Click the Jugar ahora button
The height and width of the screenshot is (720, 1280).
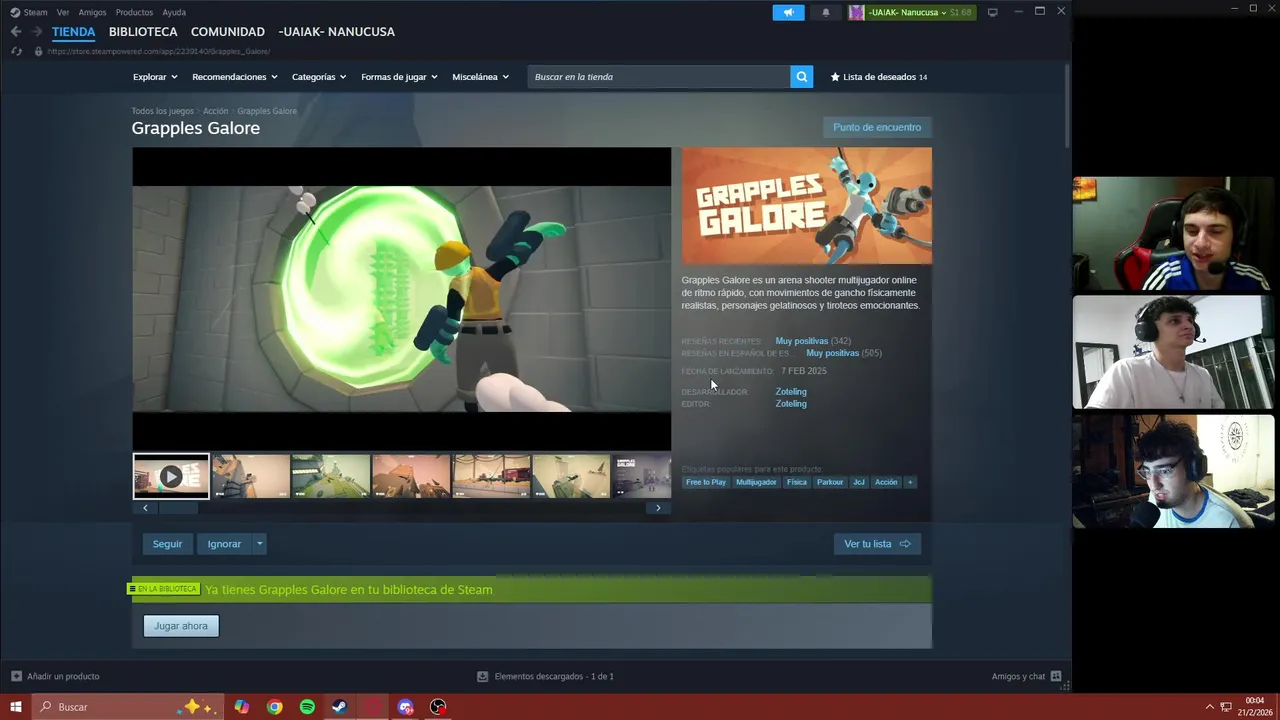(x=181, y=626)
